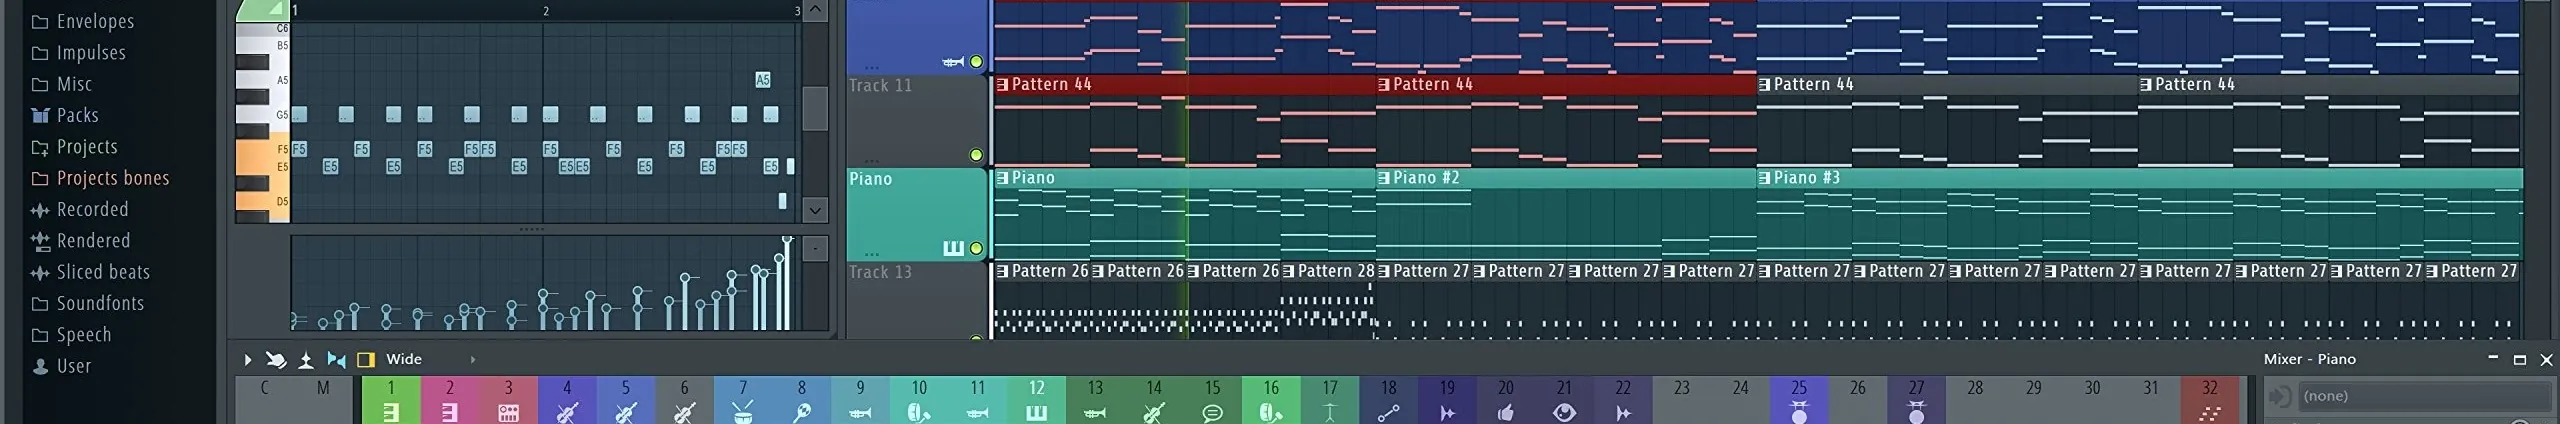2560x424 pixels.
Task: Open the mixer options menu arrow
Action: tap(247, 360)
